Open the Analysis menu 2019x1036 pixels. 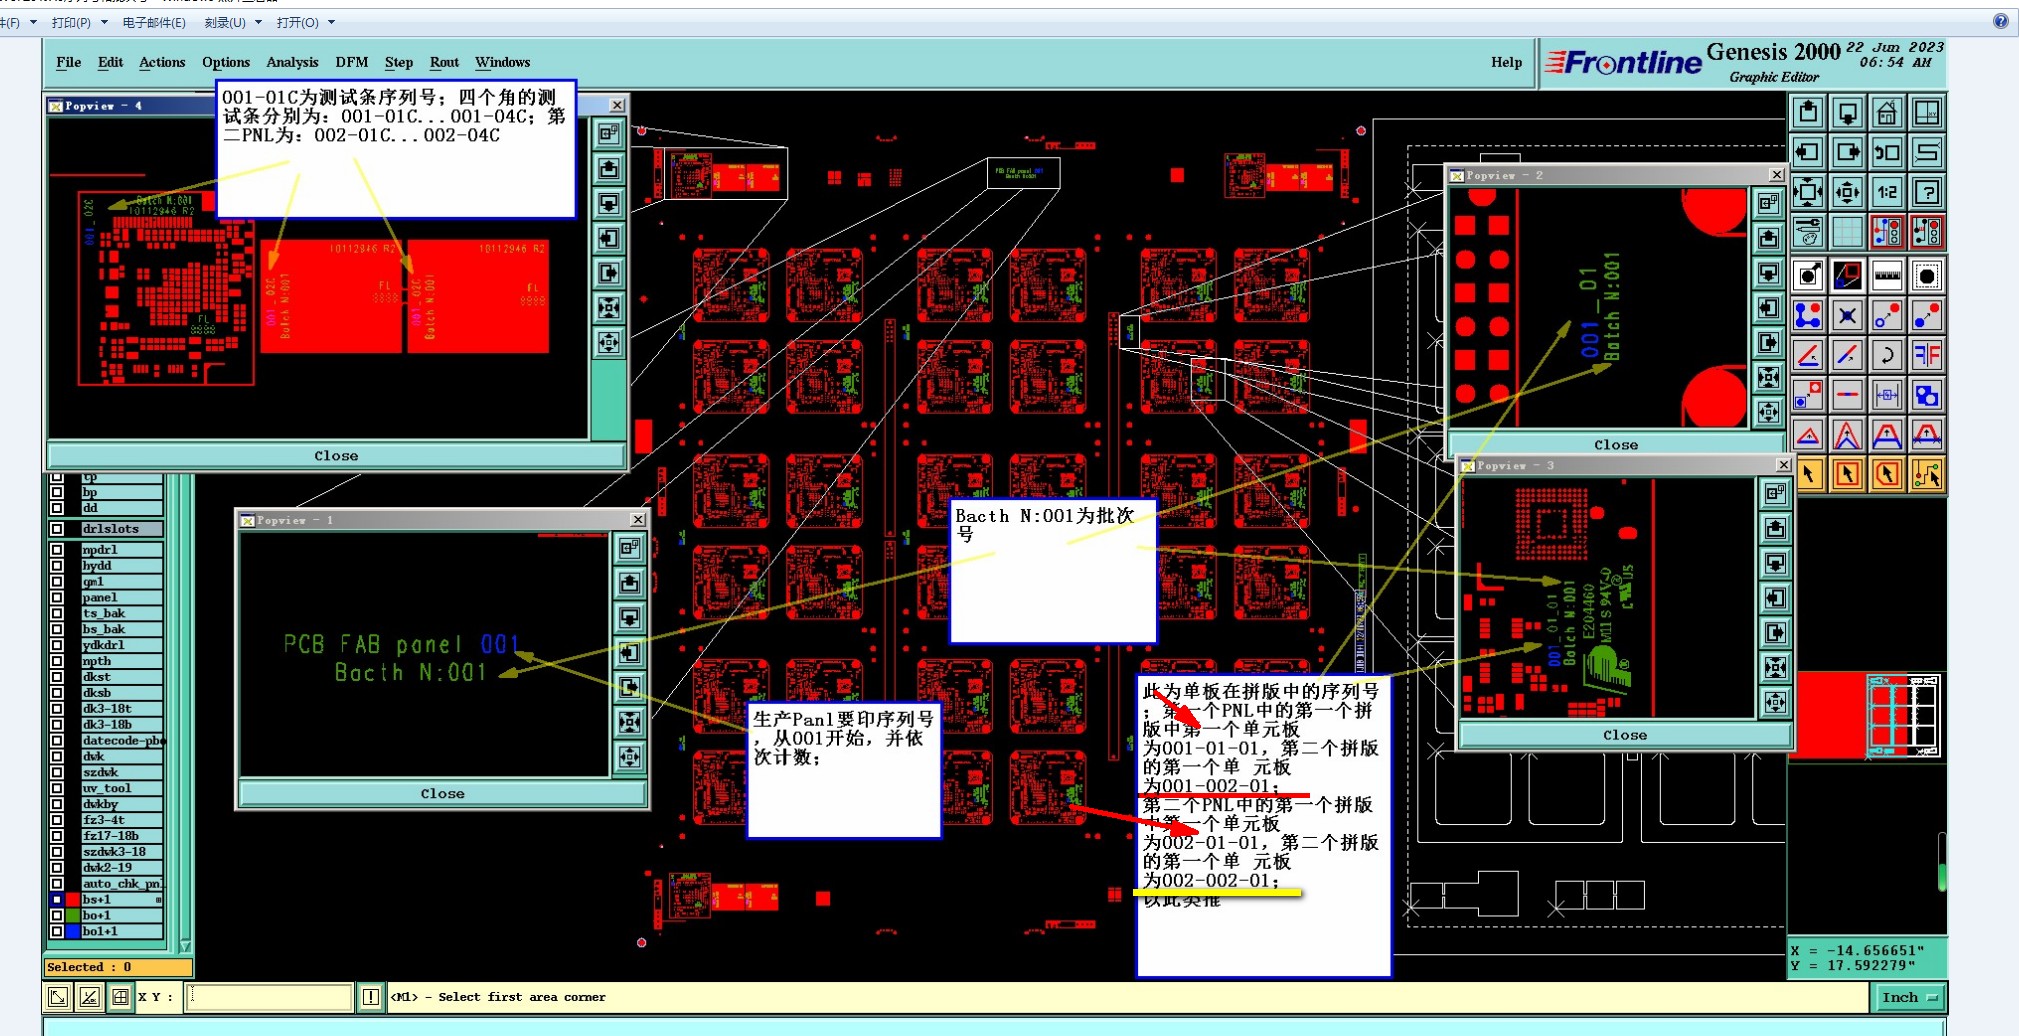292,62
